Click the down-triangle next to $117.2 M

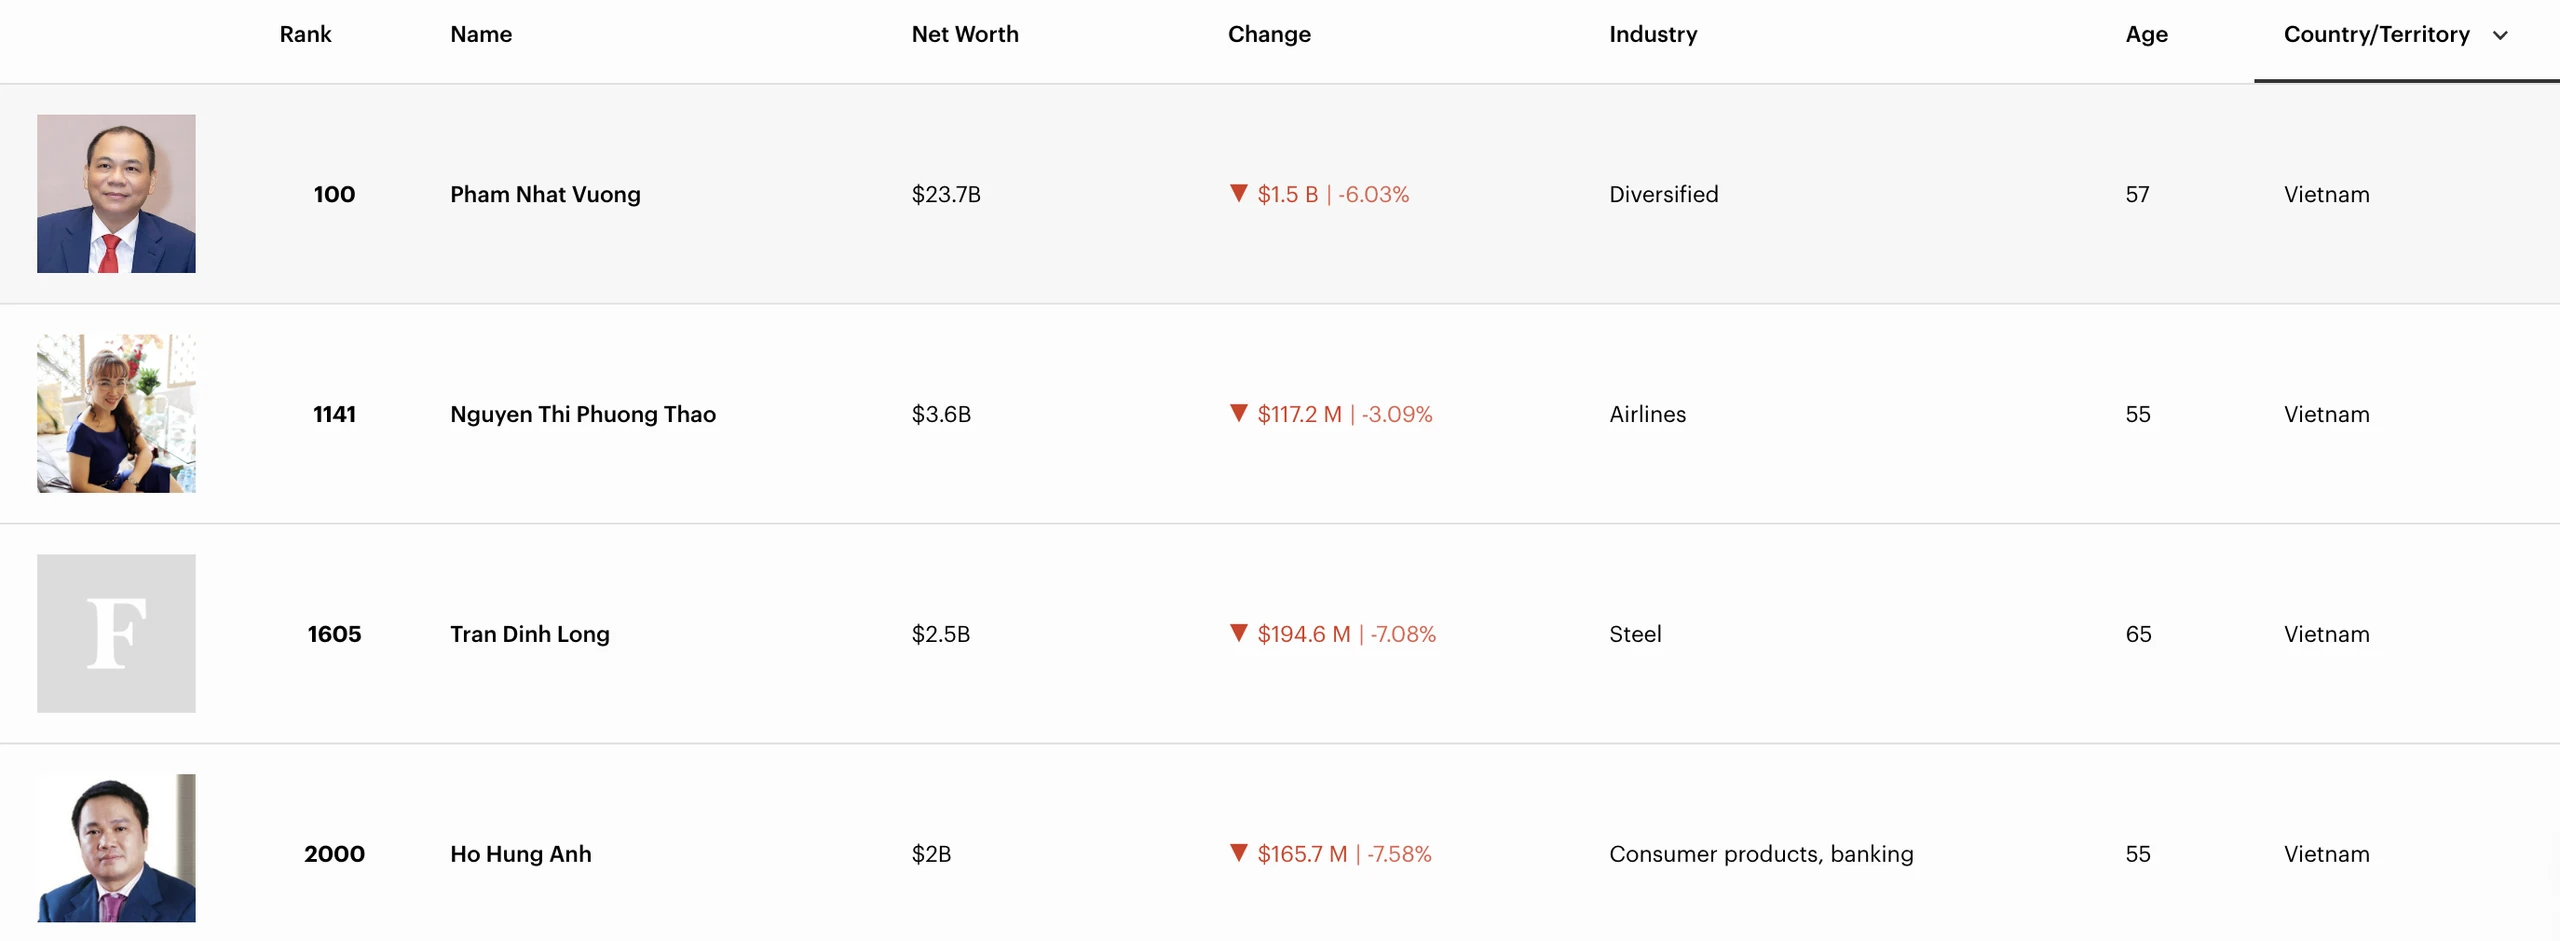(x=1238, y=413)
